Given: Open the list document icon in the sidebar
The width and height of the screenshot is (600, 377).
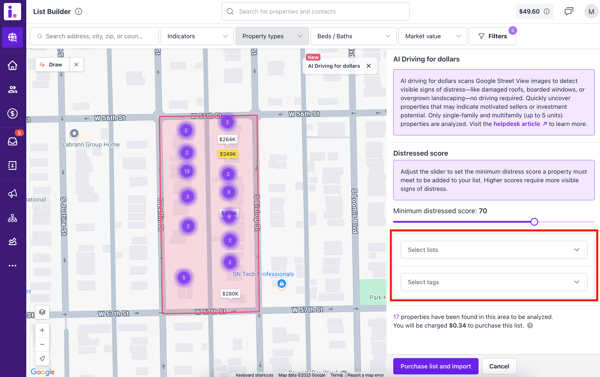Looking at the screenshot, I should (12, 165).
